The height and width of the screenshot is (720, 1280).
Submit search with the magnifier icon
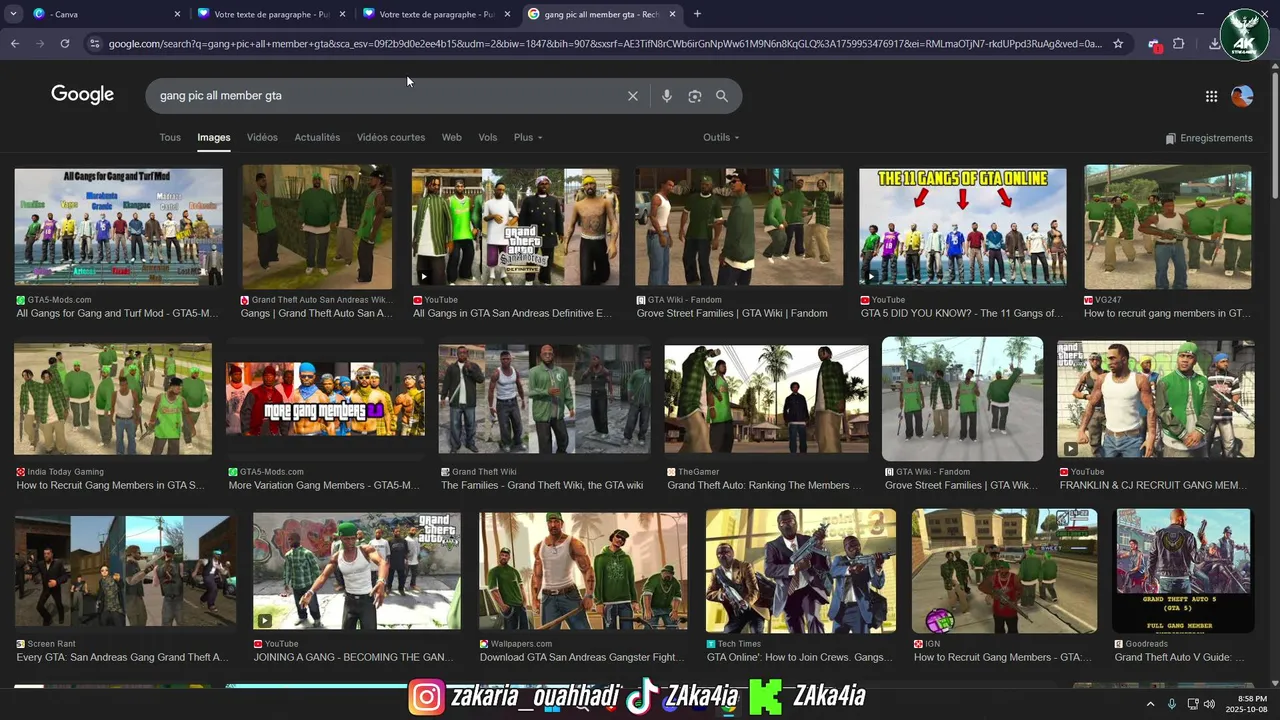[722, 96]
